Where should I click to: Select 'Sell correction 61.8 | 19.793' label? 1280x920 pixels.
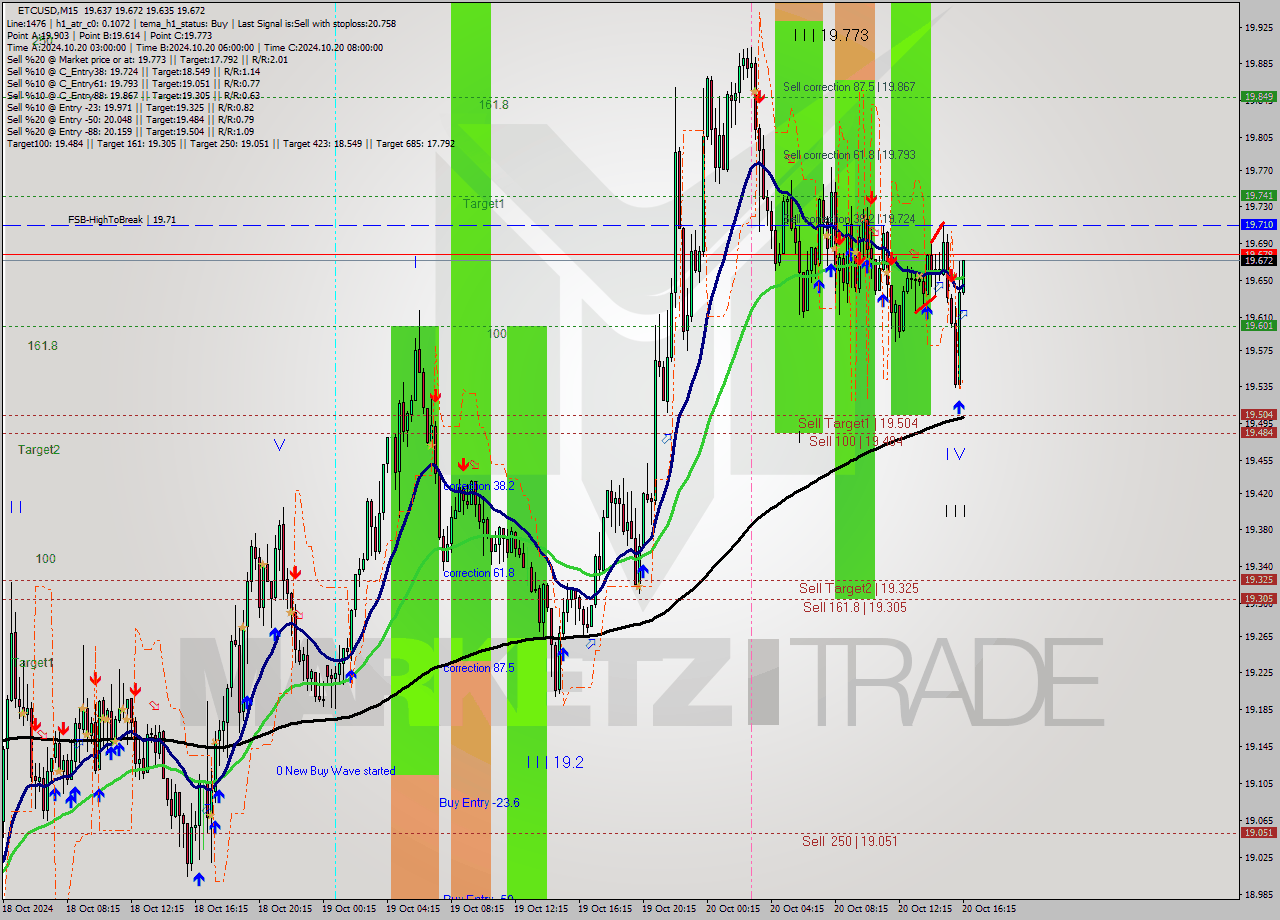[849, 155]
